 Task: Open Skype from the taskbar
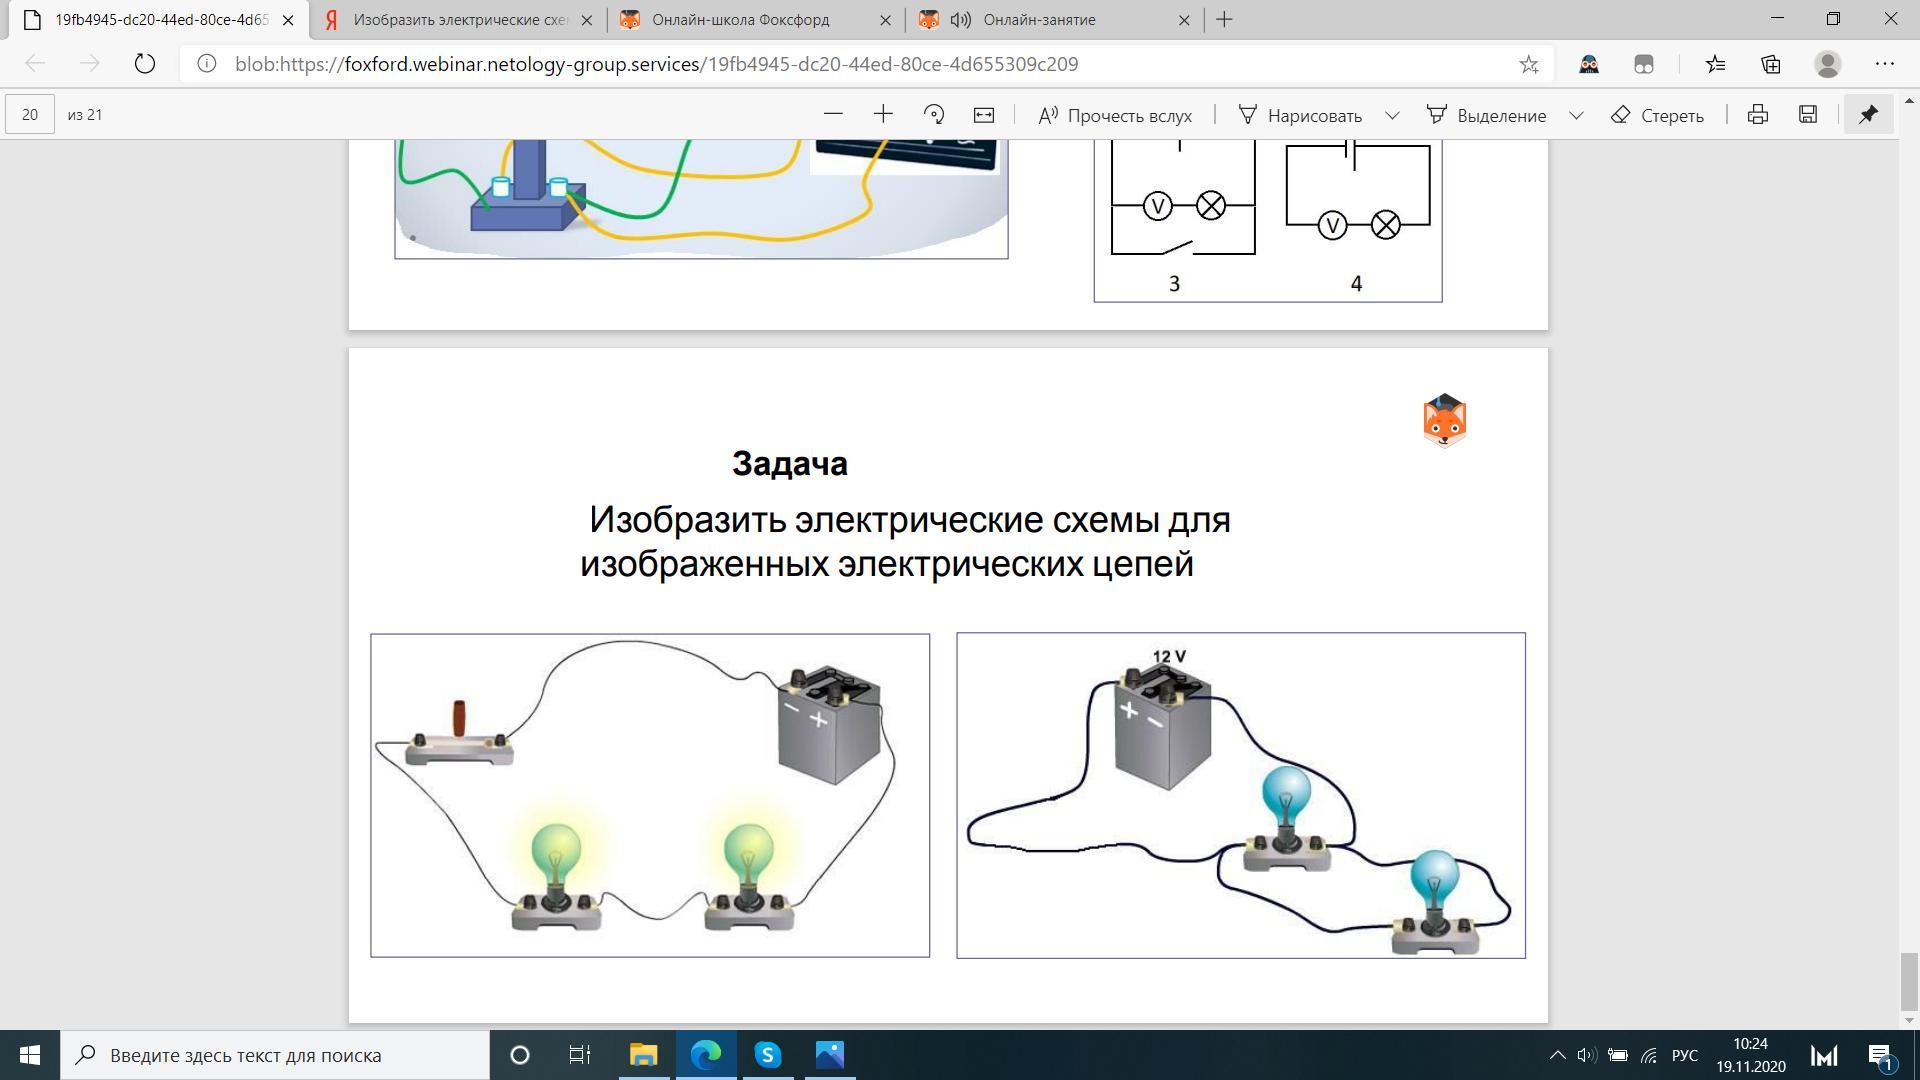point(767,1055)
